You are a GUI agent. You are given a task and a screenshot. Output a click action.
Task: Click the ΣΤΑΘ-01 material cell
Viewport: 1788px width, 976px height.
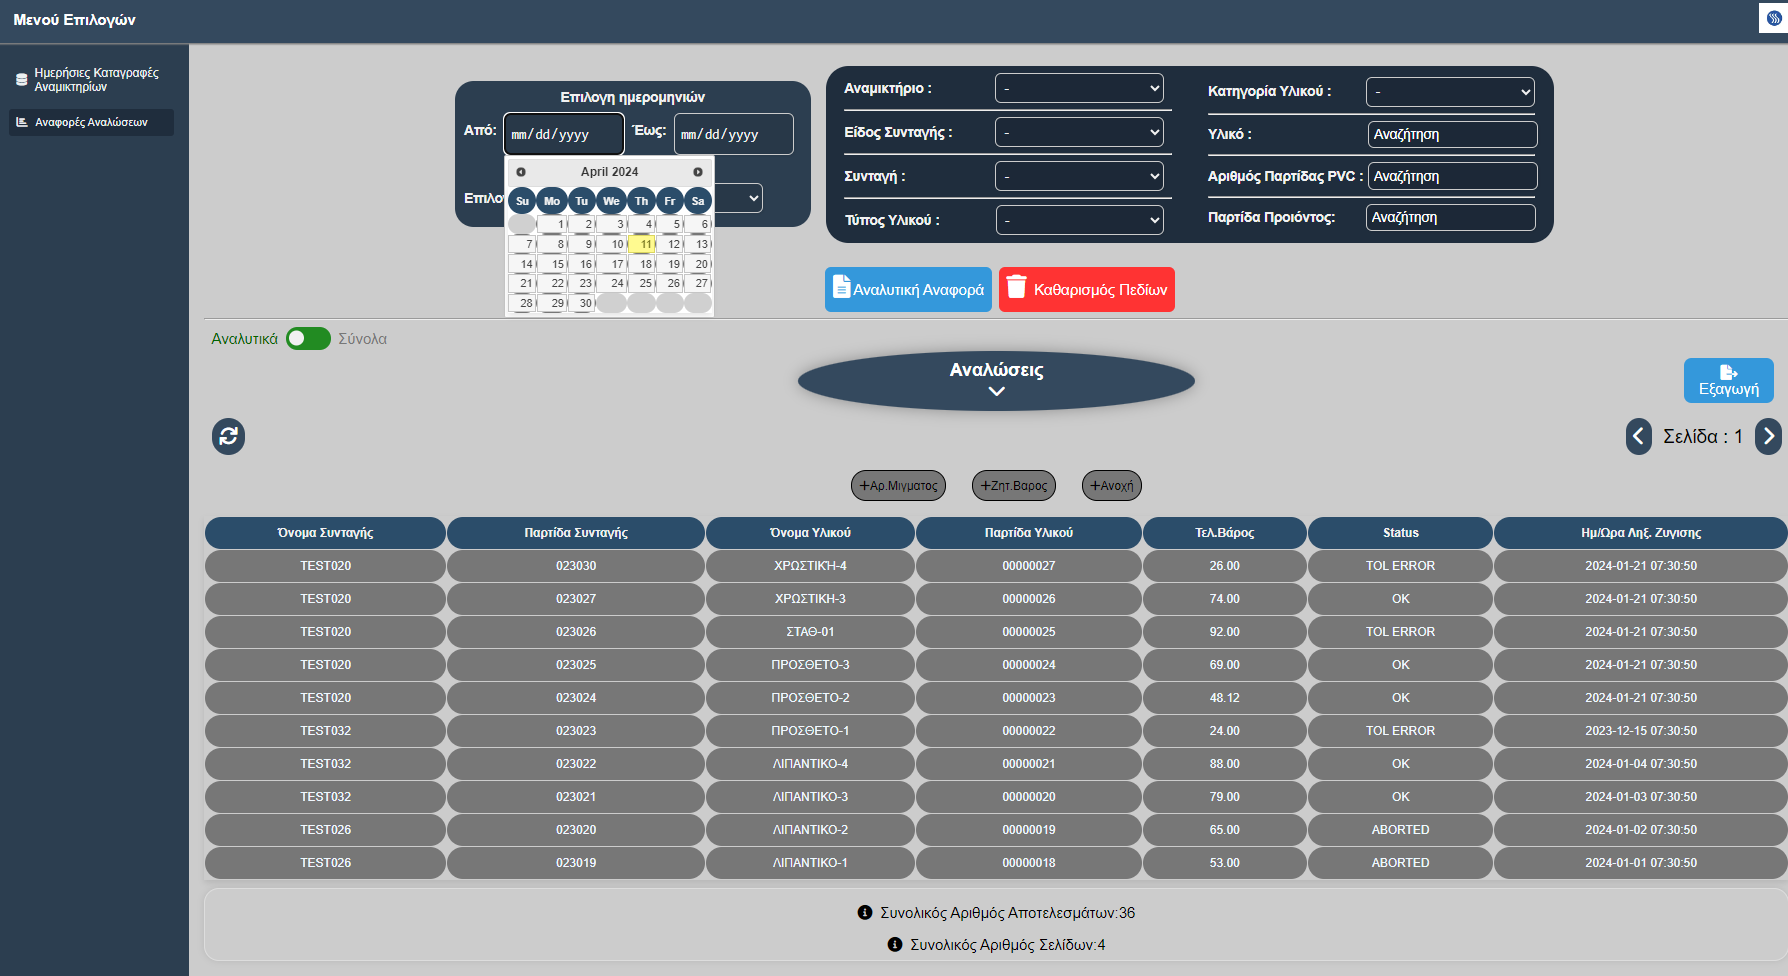pos(810,632)
